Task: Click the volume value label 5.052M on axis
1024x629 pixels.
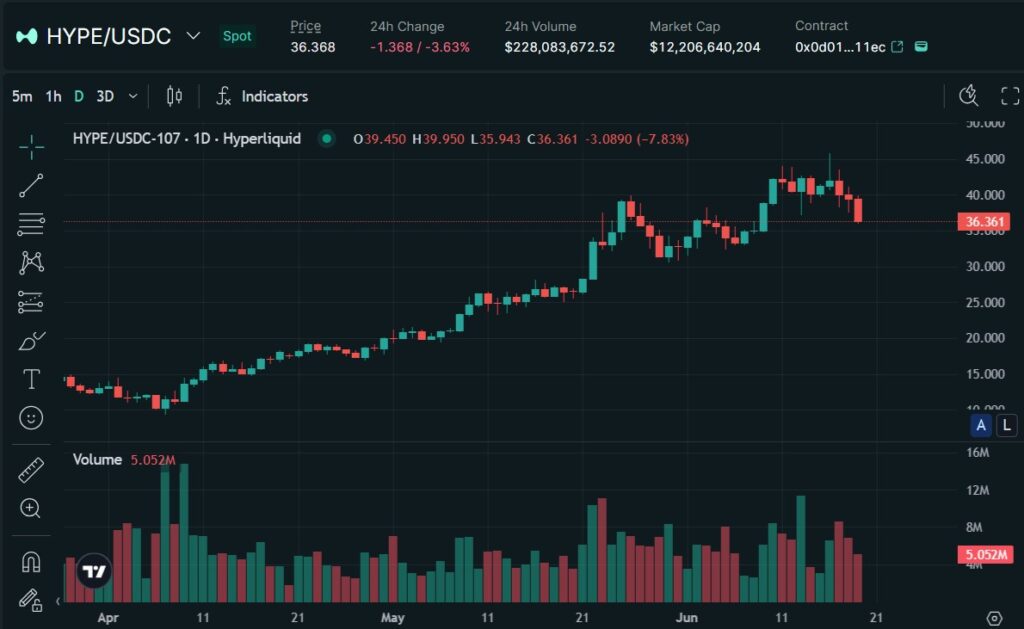Action: pos(985,555)
